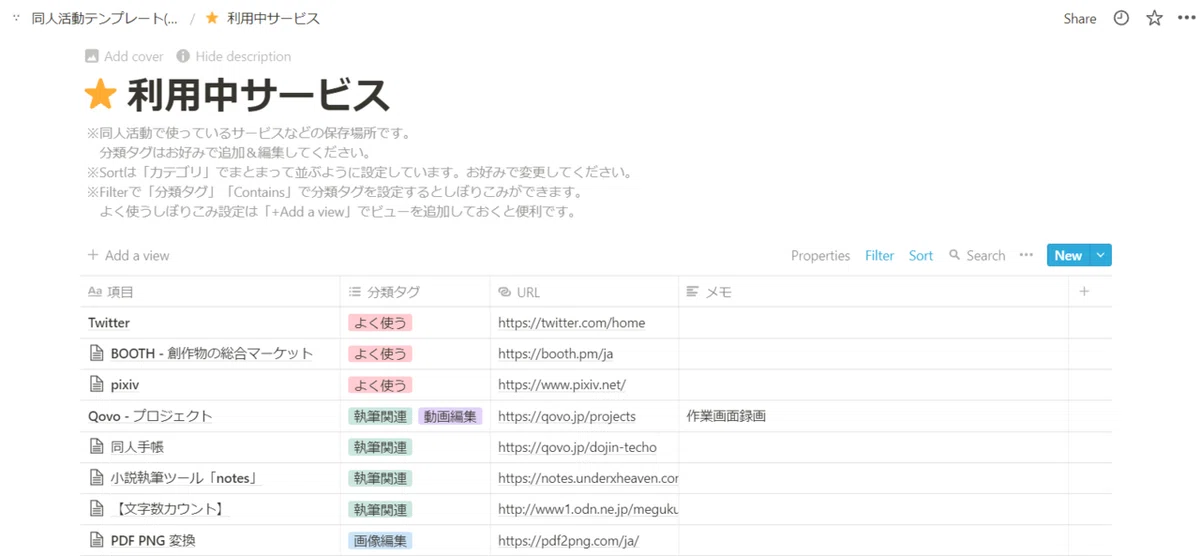
Task: Click the notes.underxheaven URL cell
Action: (x=584, y=478)
